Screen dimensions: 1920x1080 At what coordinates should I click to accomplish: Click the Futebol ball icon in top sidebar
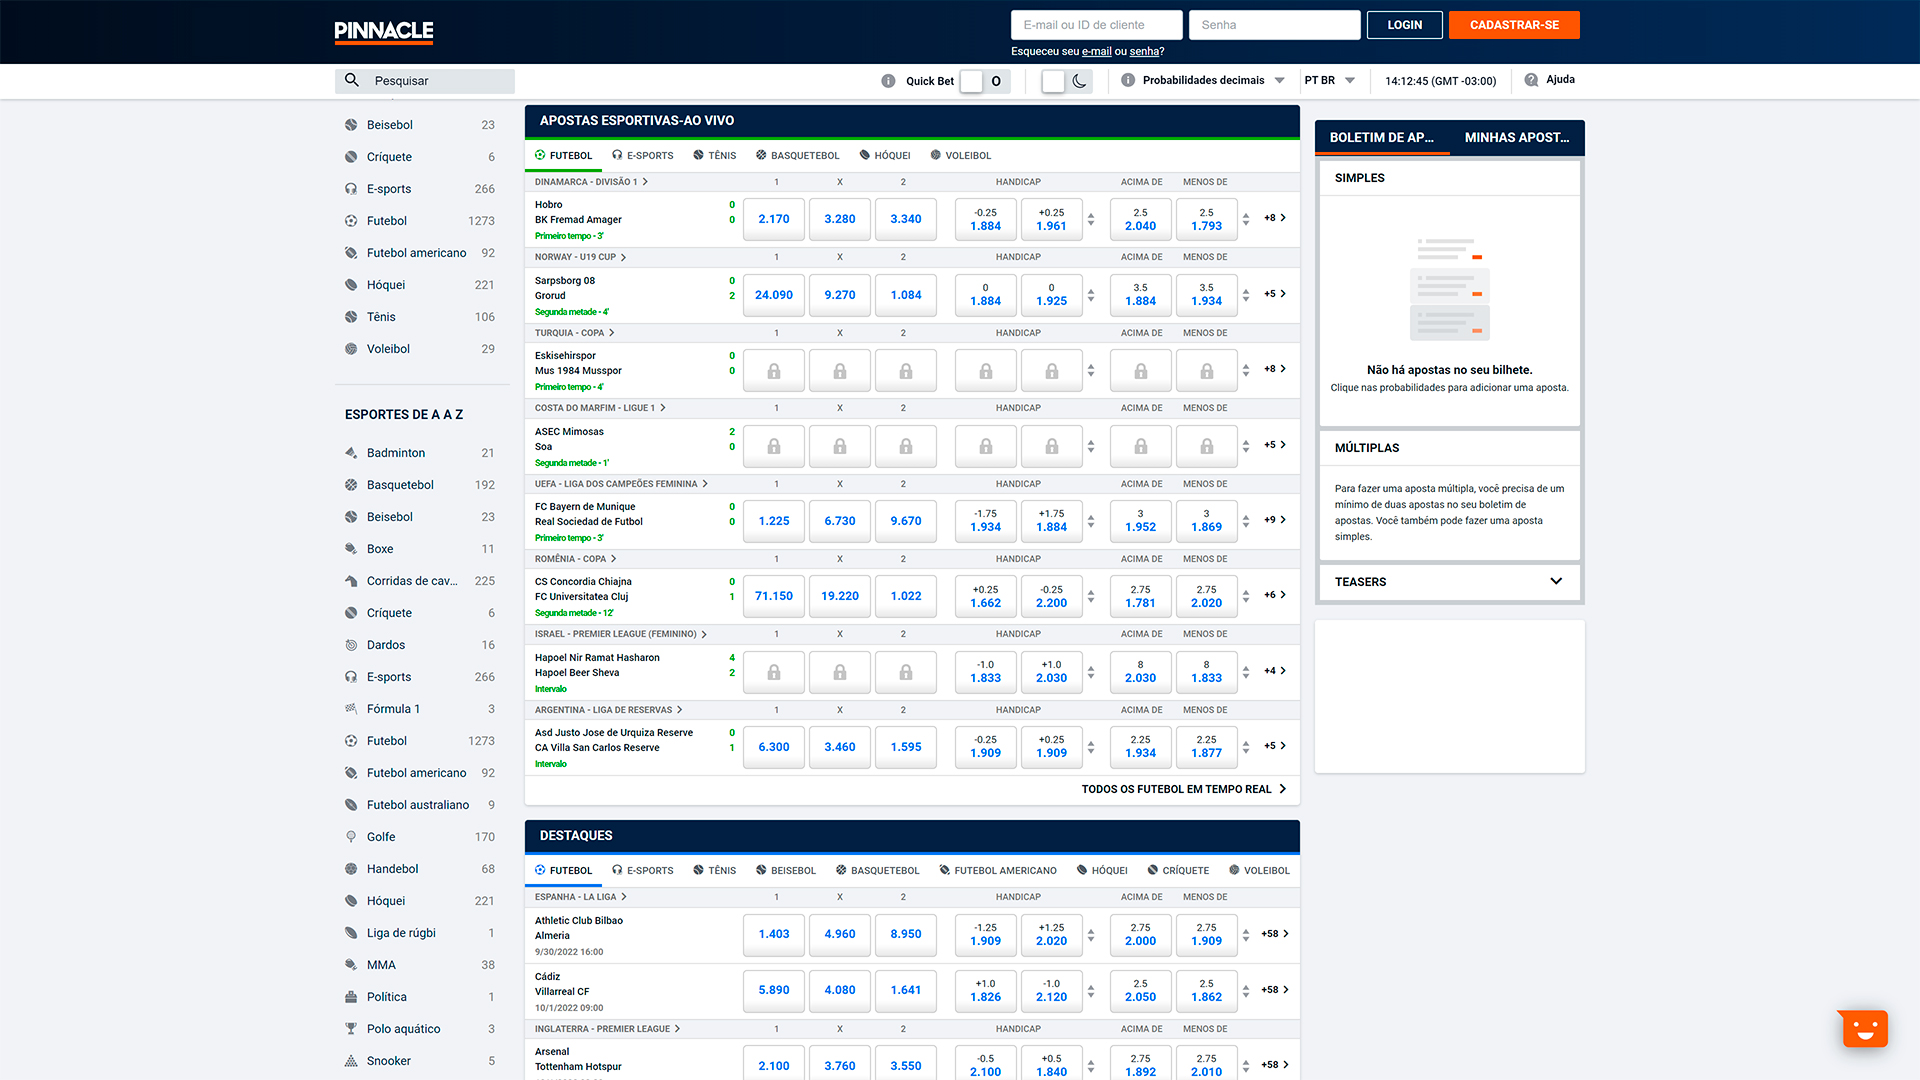pyautogui.click(x=351, y=221)
